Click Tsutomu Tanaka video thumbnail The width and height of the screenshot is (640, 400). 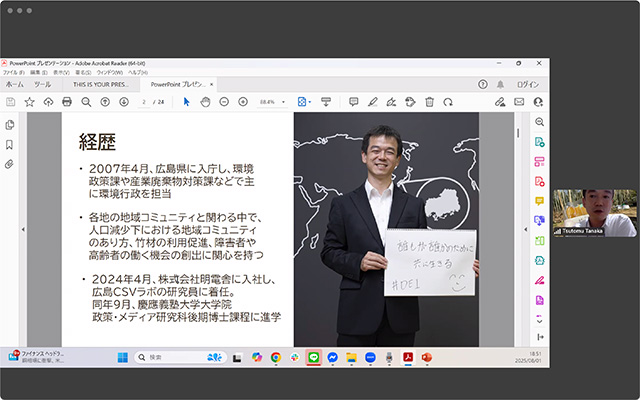595,213
